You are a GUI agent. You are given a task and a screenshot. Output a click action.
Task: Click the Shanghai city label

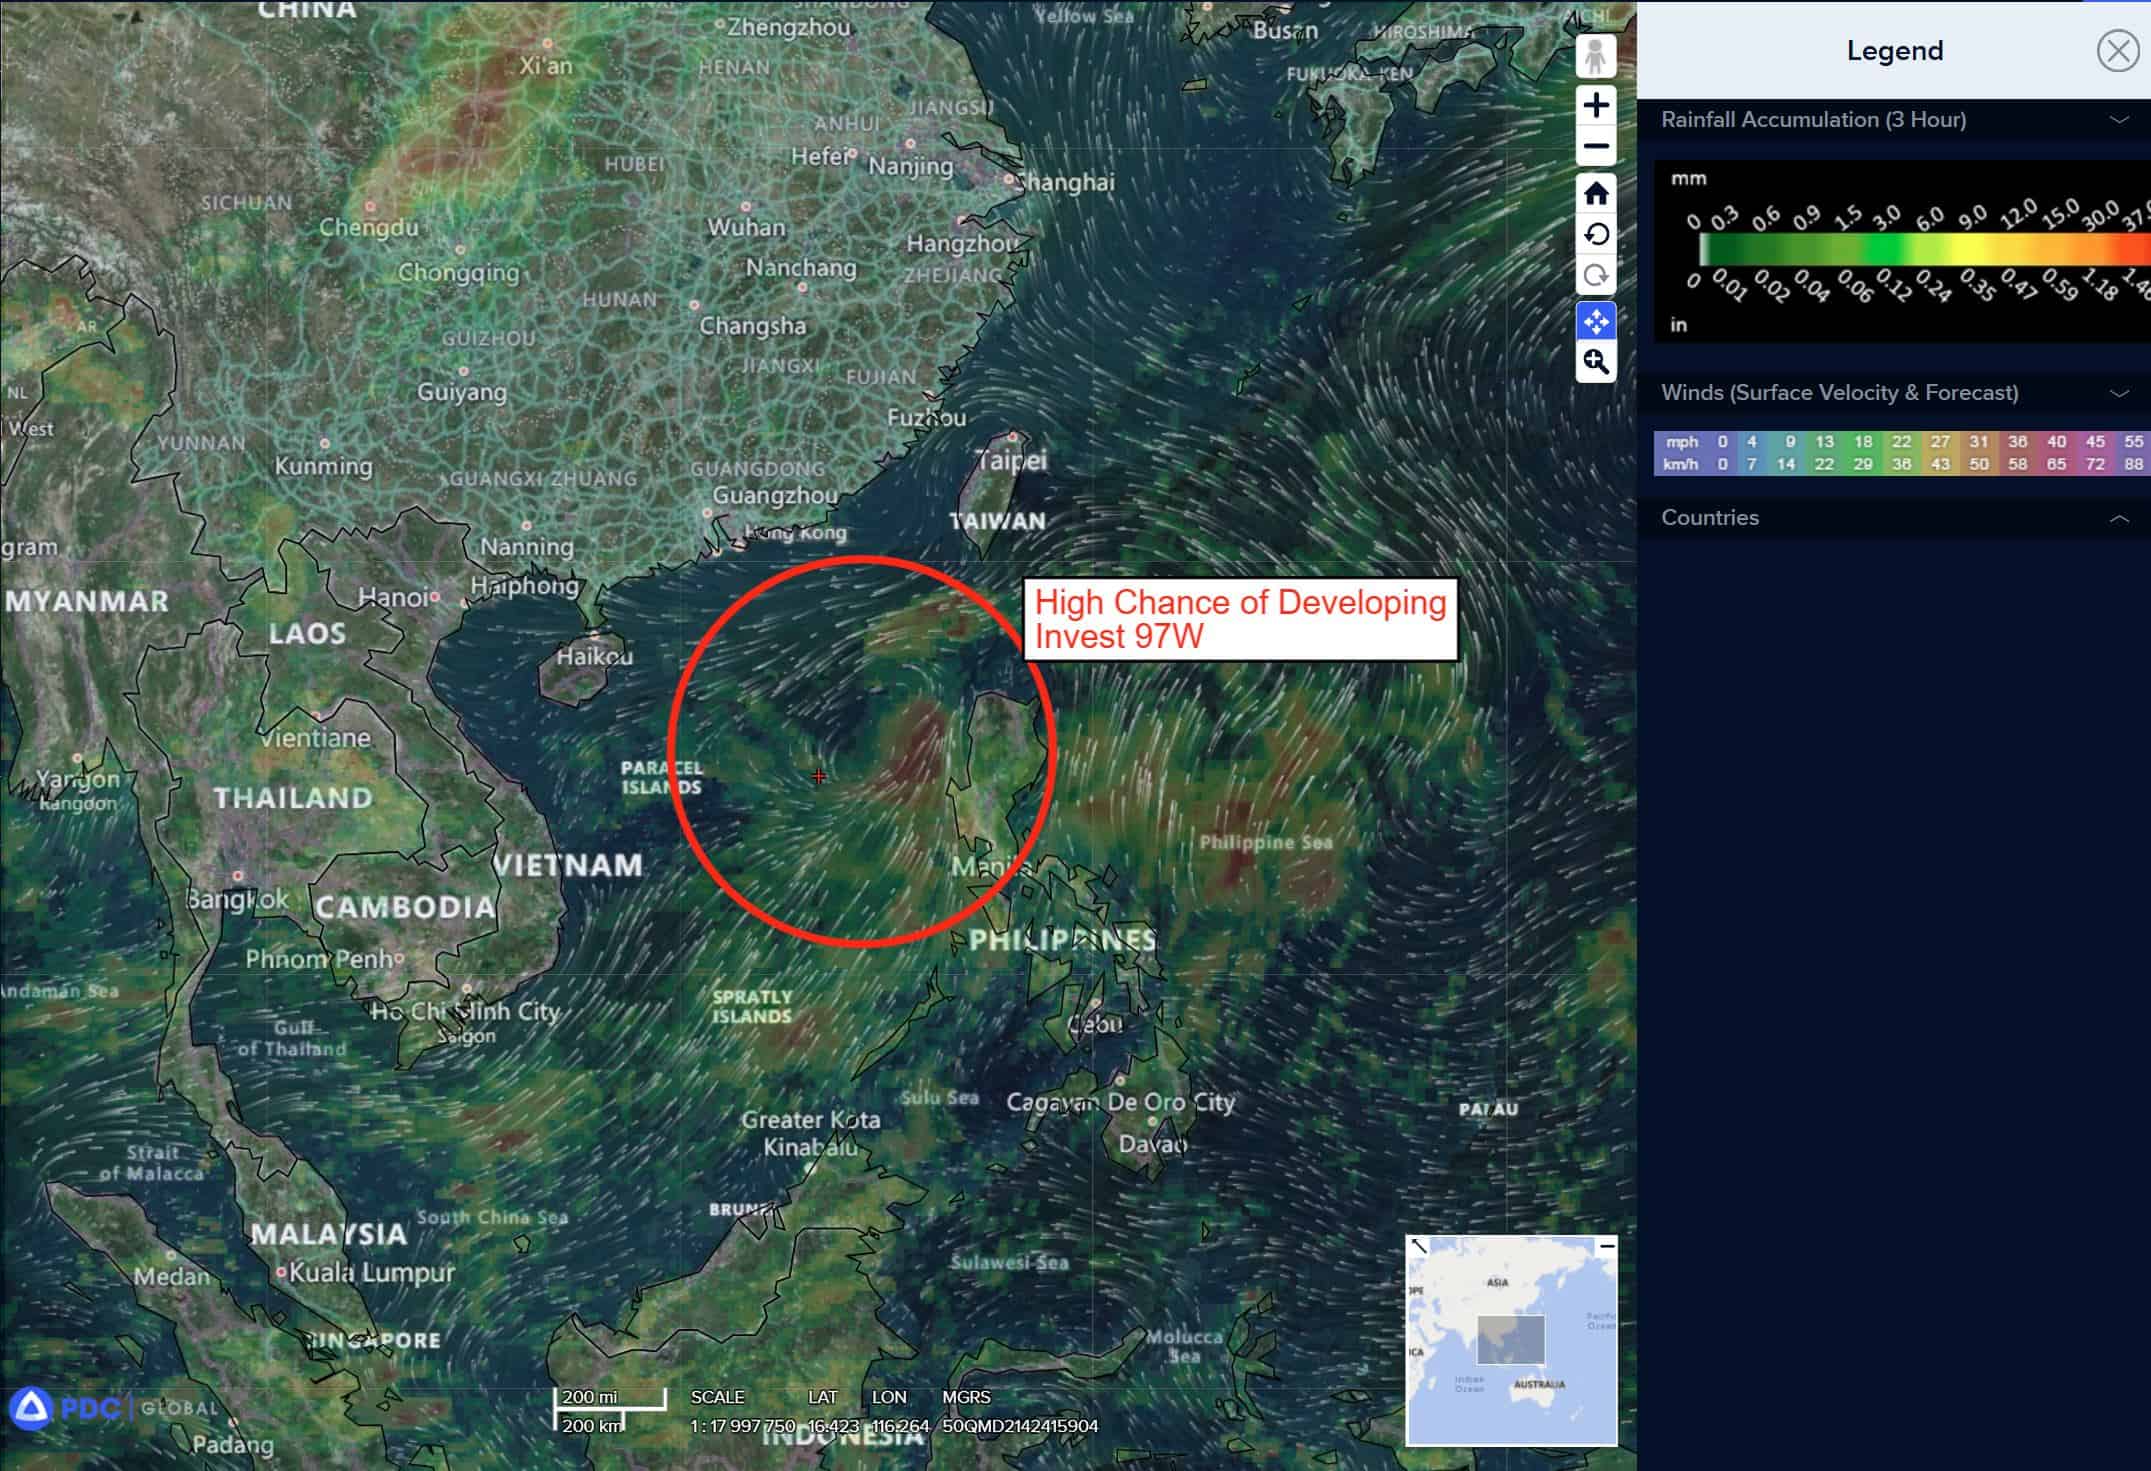(x=1064, y=182)
